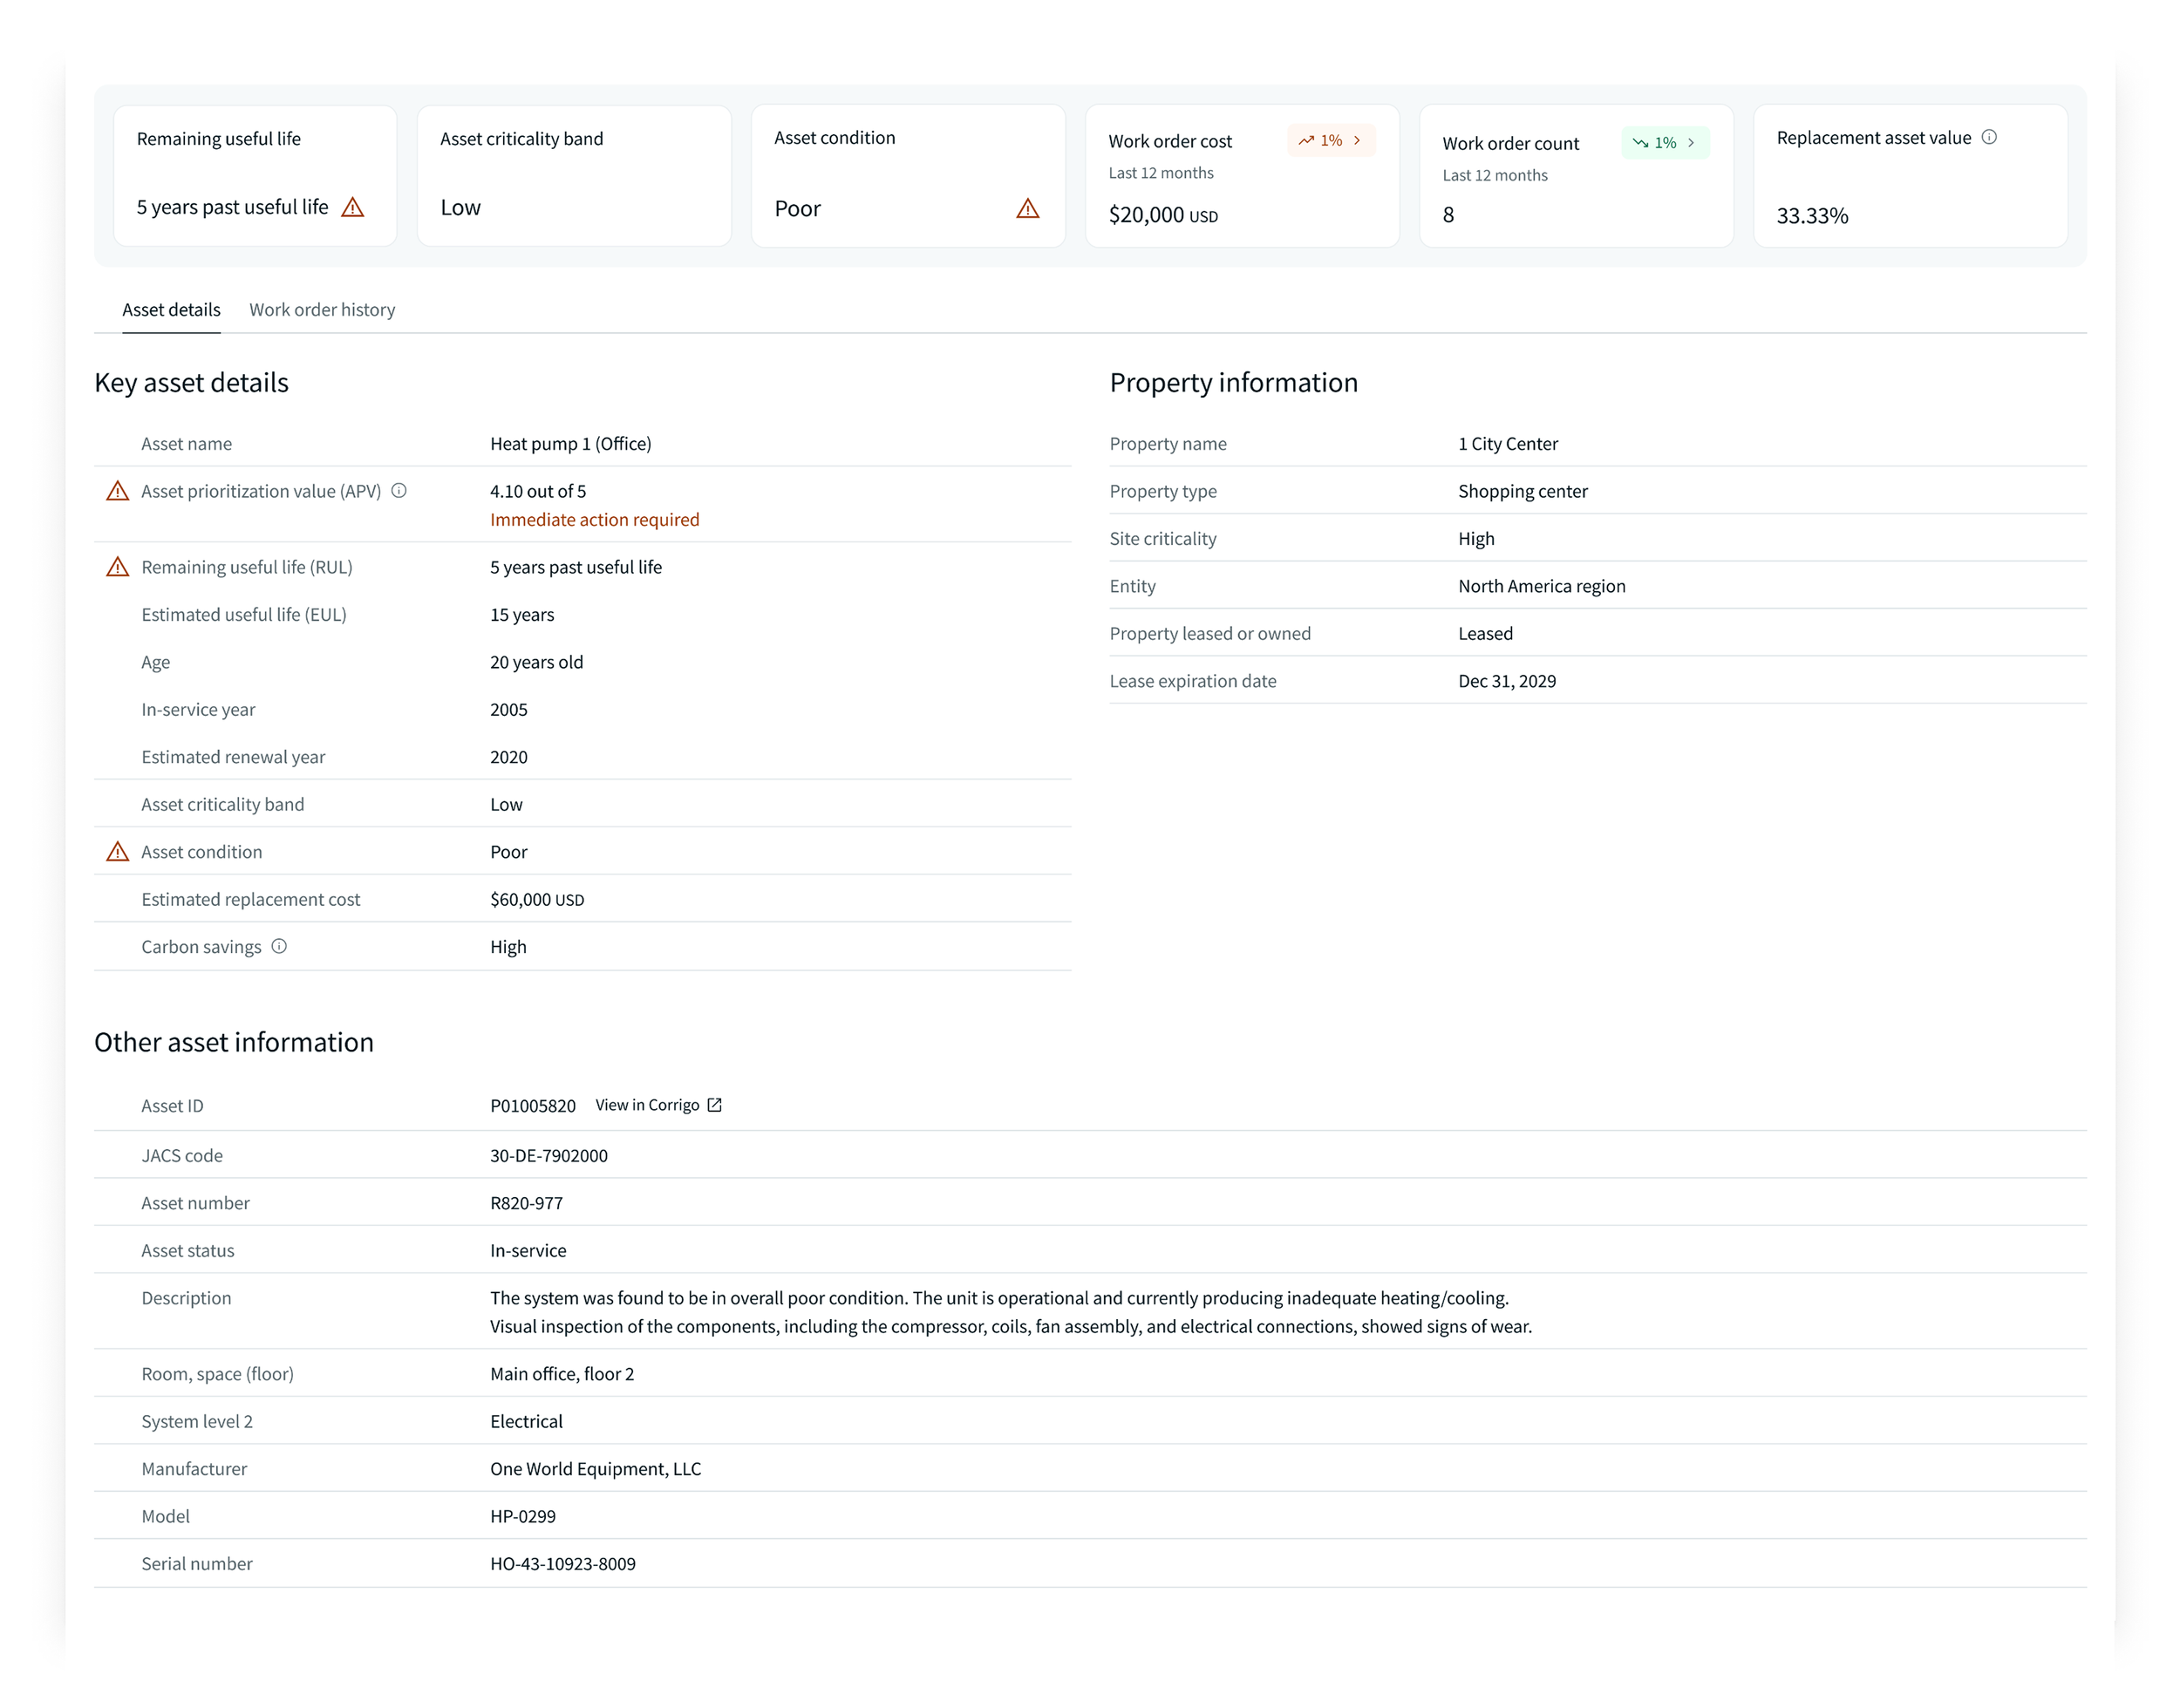This screenshot has height=1708, width=2180.
Task: Click the Asset criticality band card
Action: [x=574, y=176]
